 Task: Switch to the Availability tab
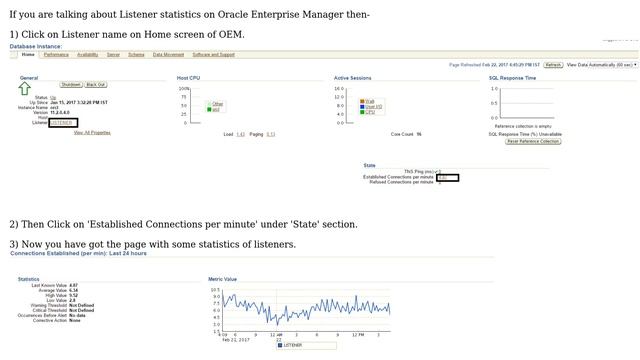point(87,55)
